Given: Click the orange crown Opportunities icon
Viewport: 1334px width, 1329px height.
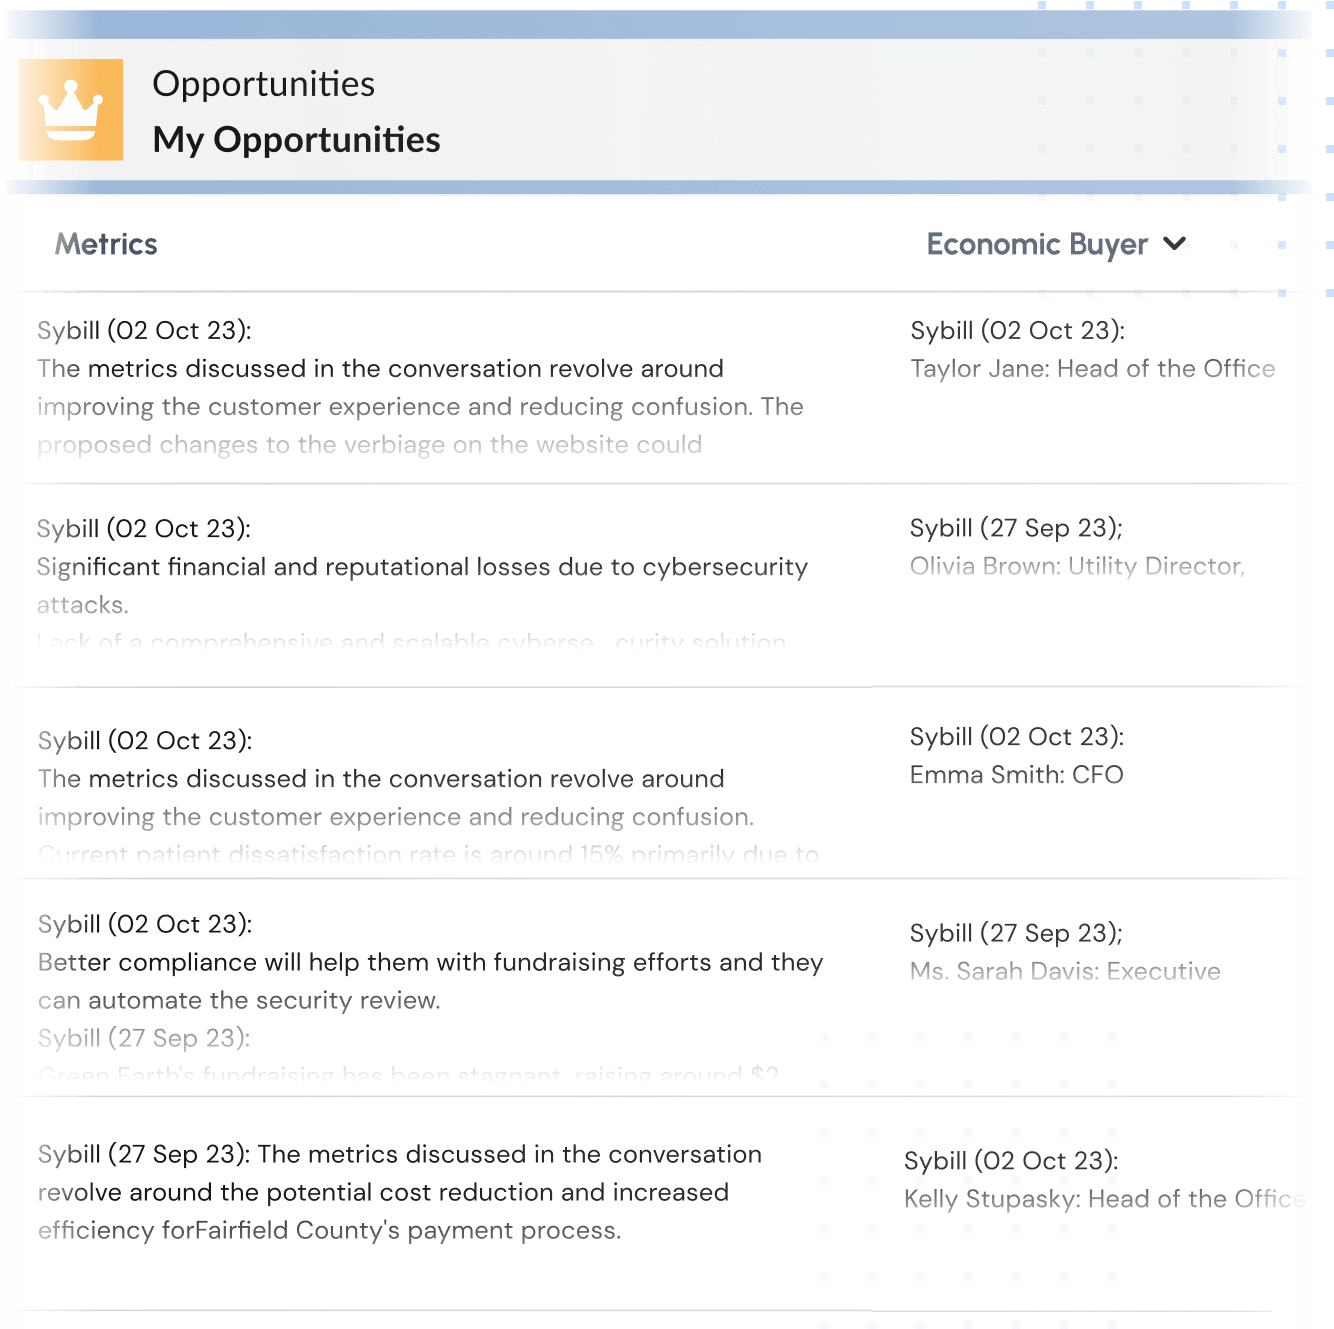Looking at the screenshot, I should (x=71, y=110).
